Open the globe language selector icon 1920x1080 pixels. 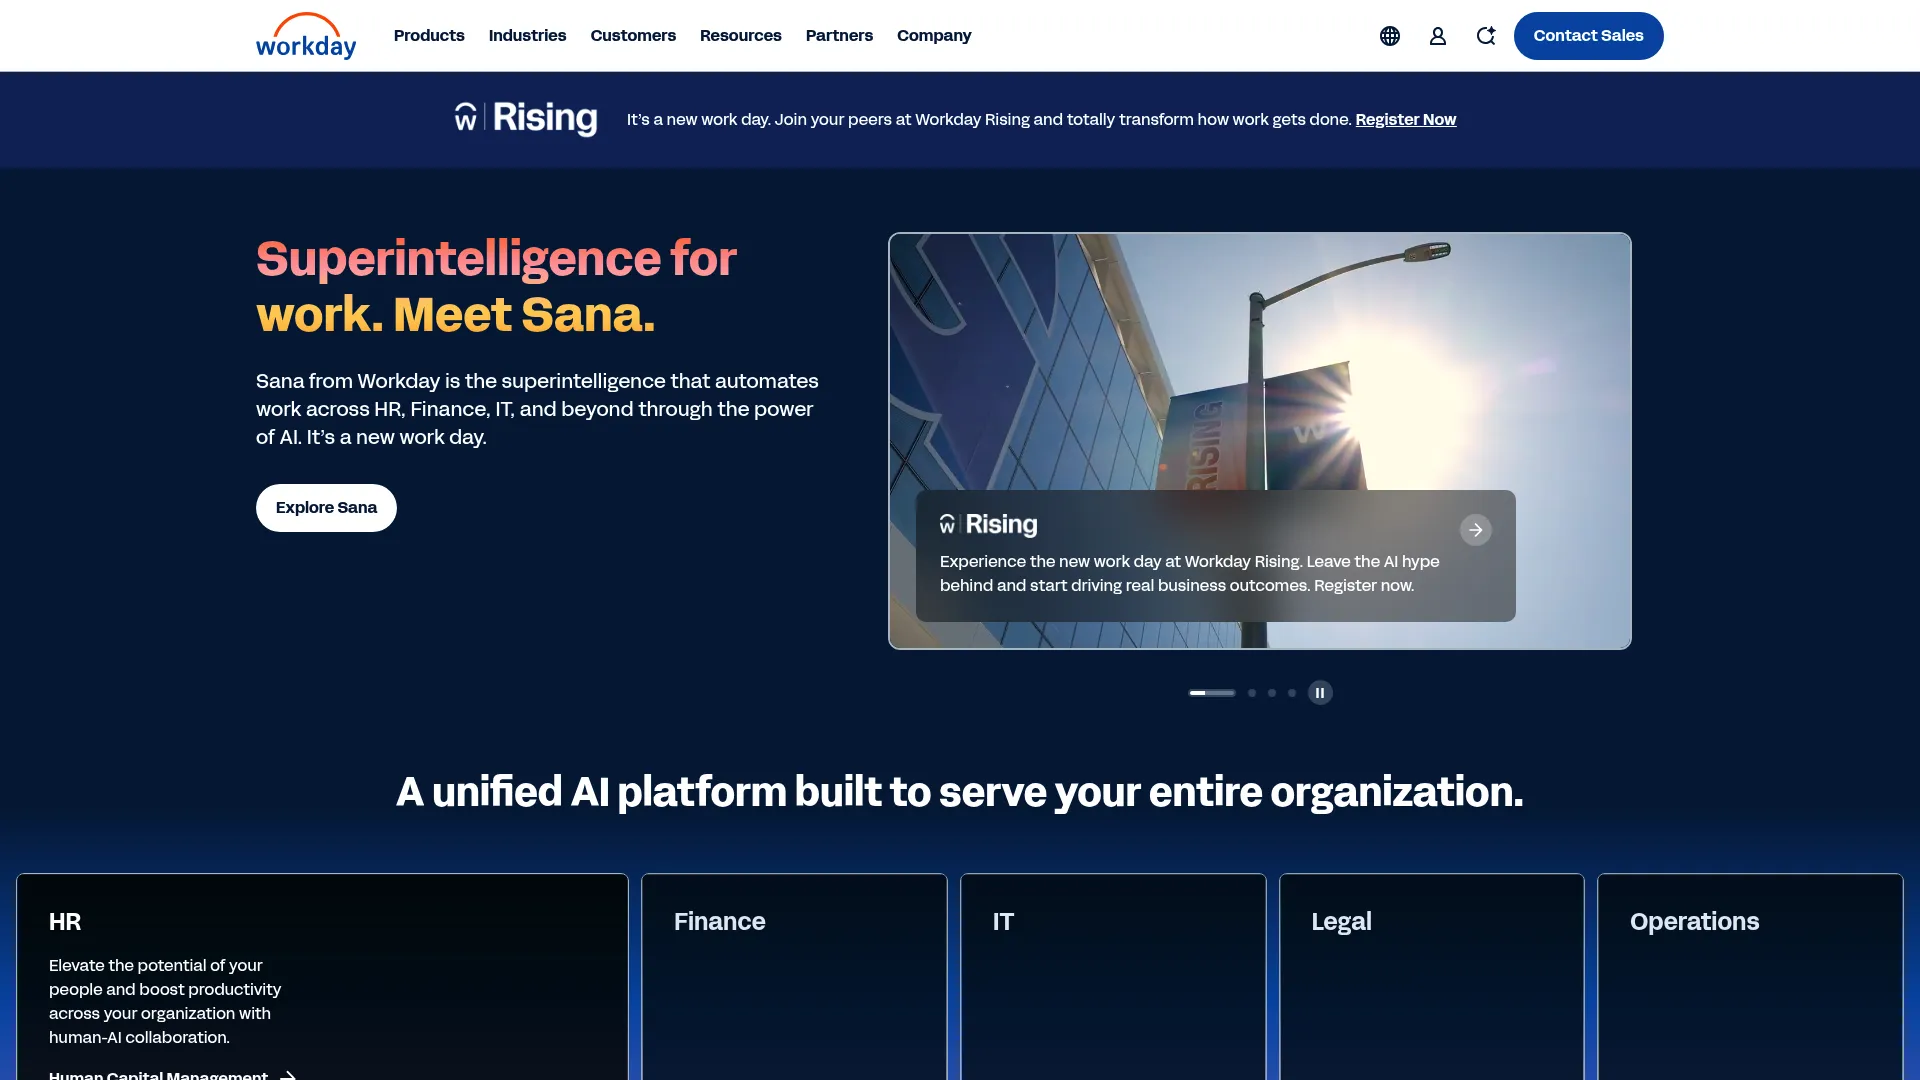click(1390, 36)
